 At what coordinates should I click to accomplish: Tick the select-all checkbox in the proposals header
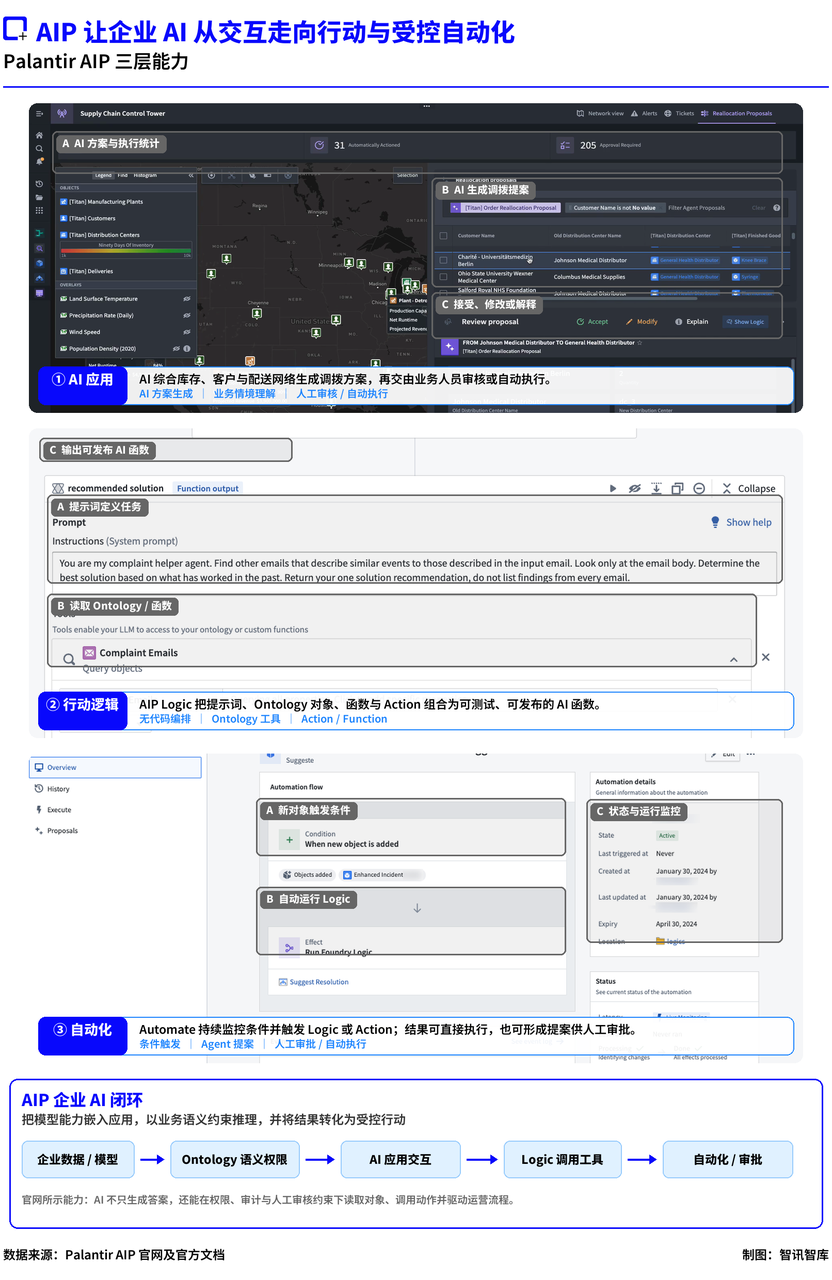click(443, 236)
